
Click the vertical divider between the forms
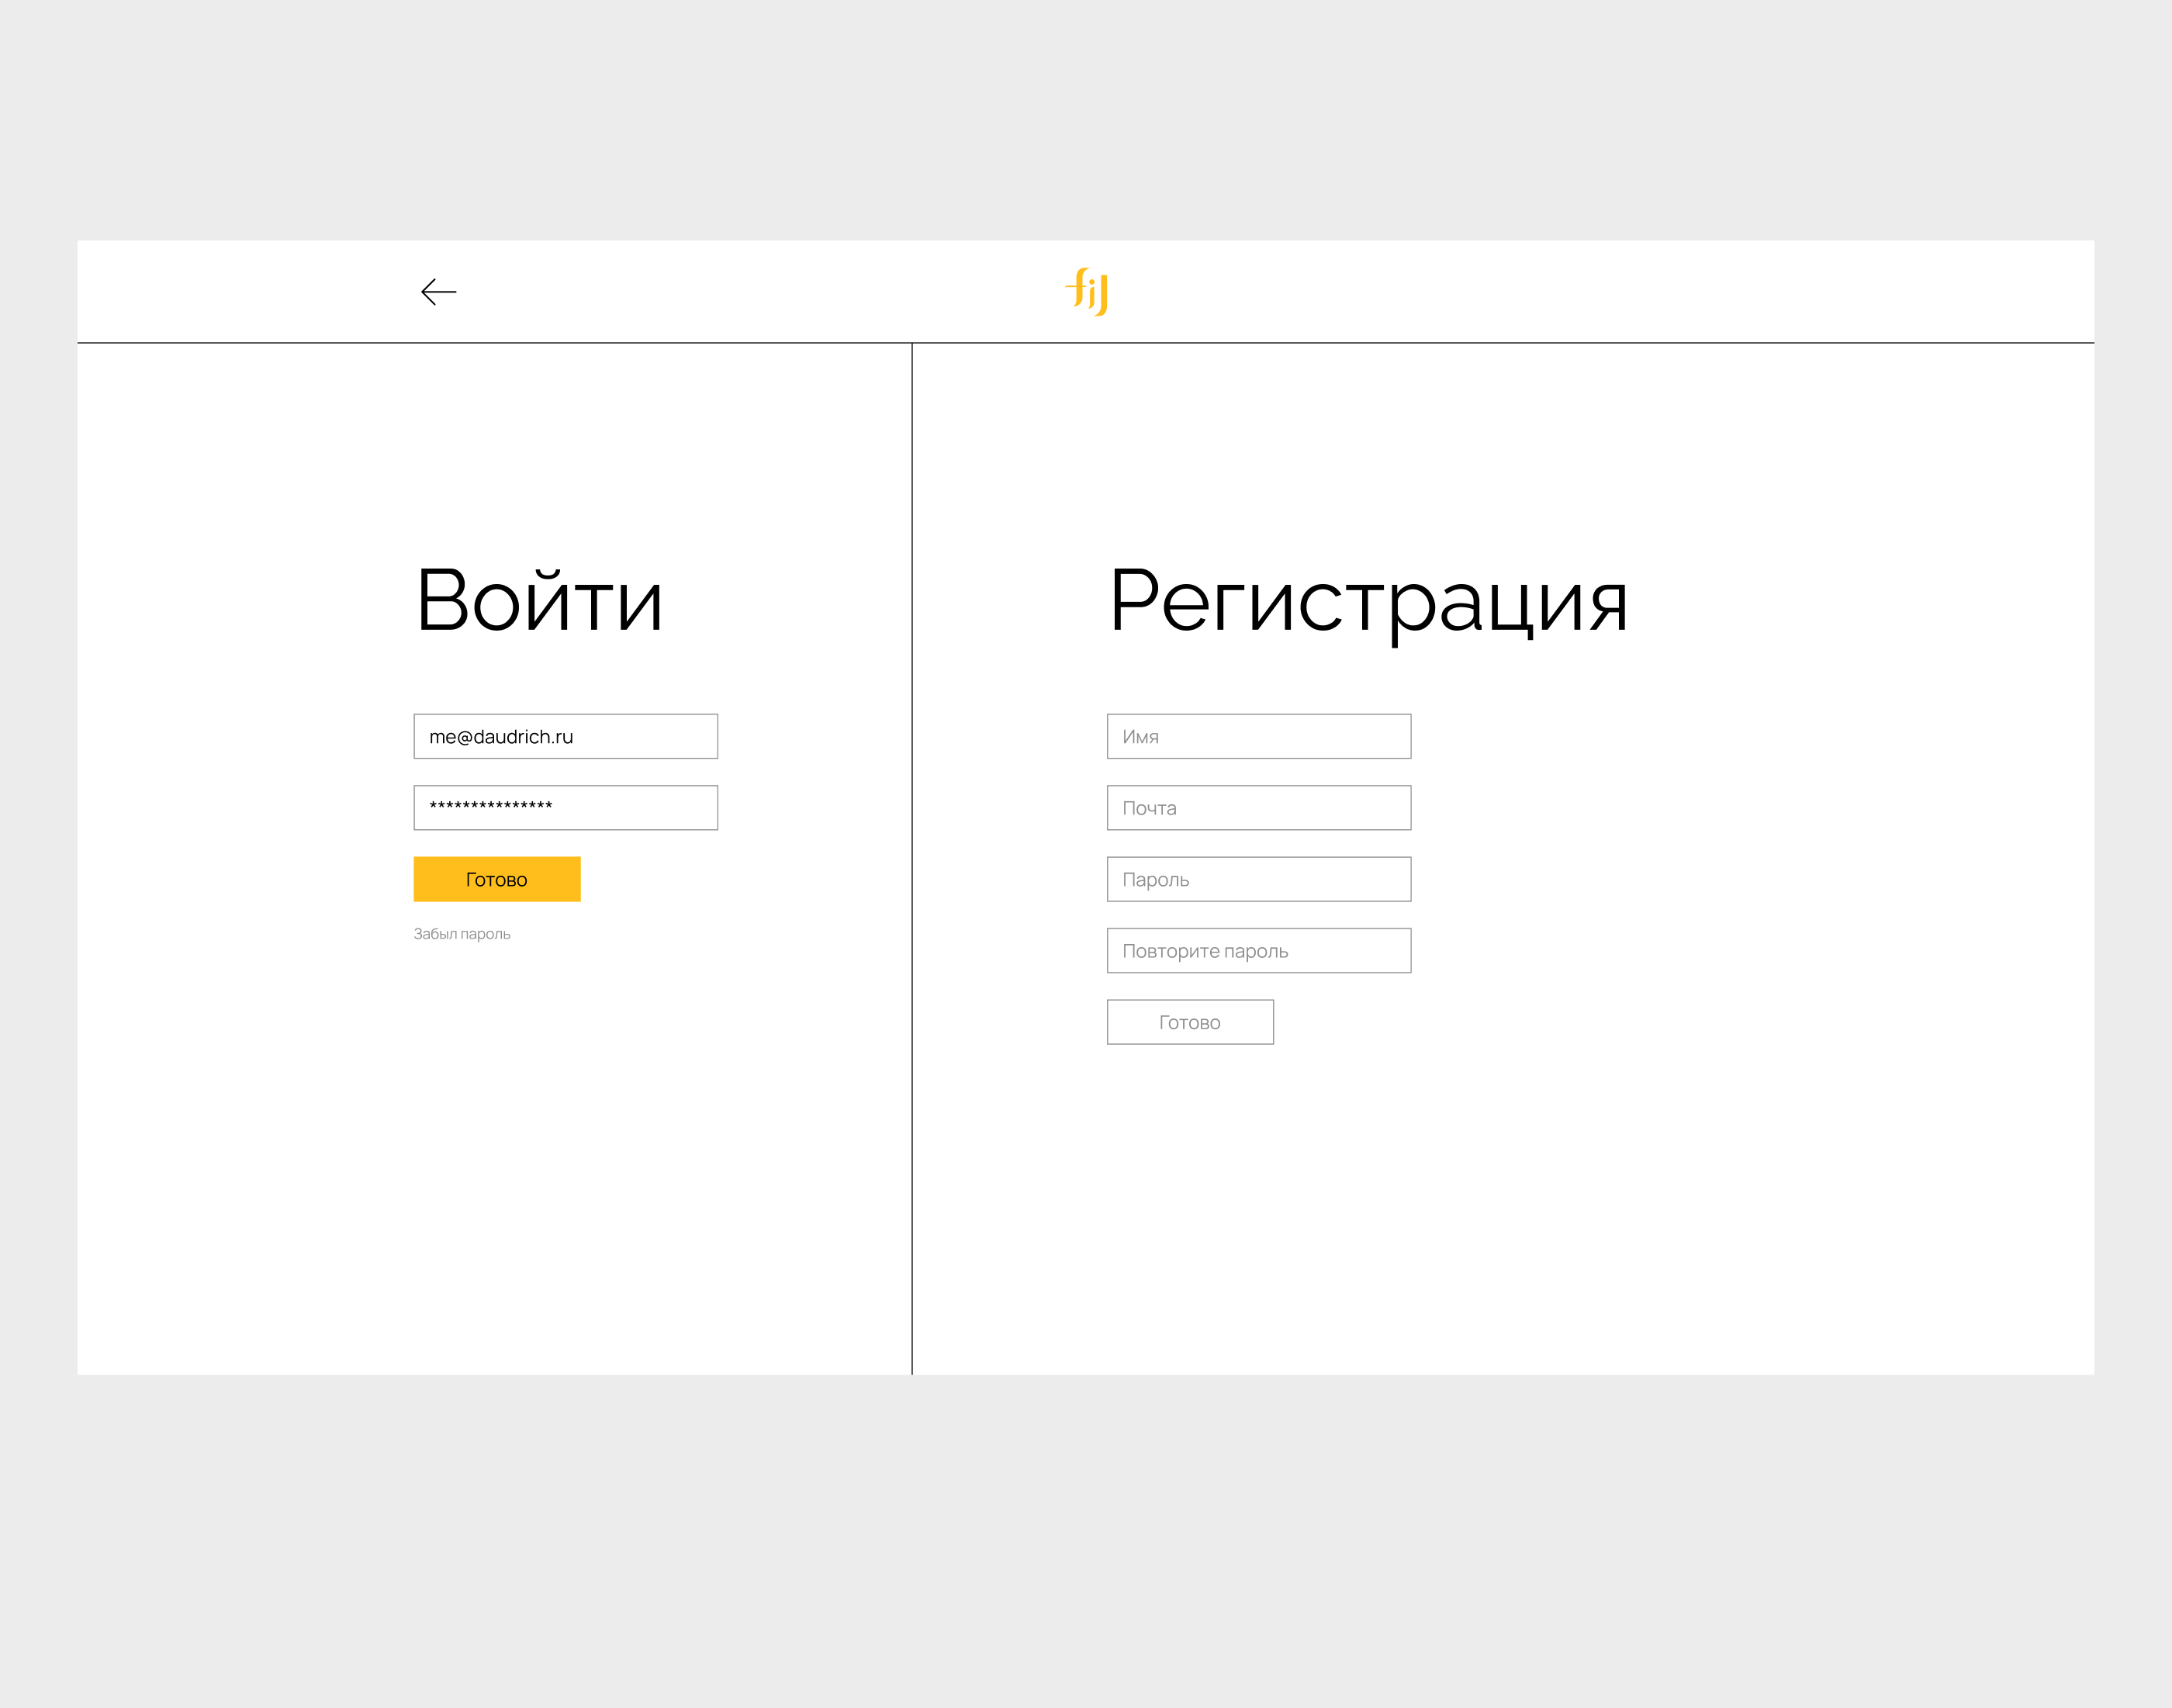pos(912,860)
